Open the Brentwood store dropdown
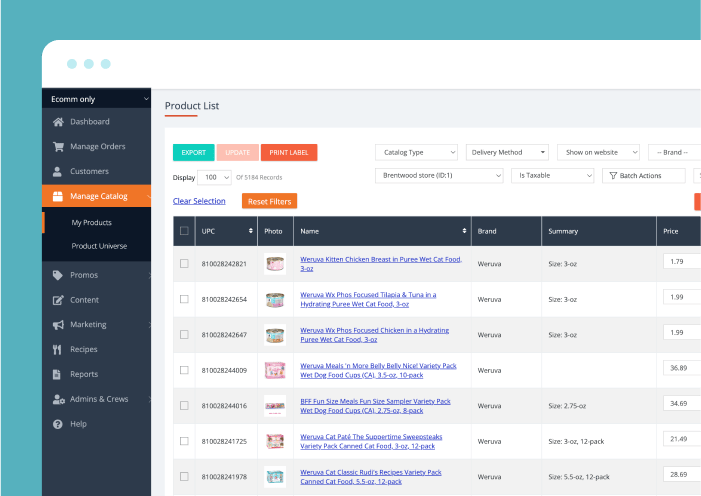Viewport: 701px width, 496px height. (x=439, y=176)
